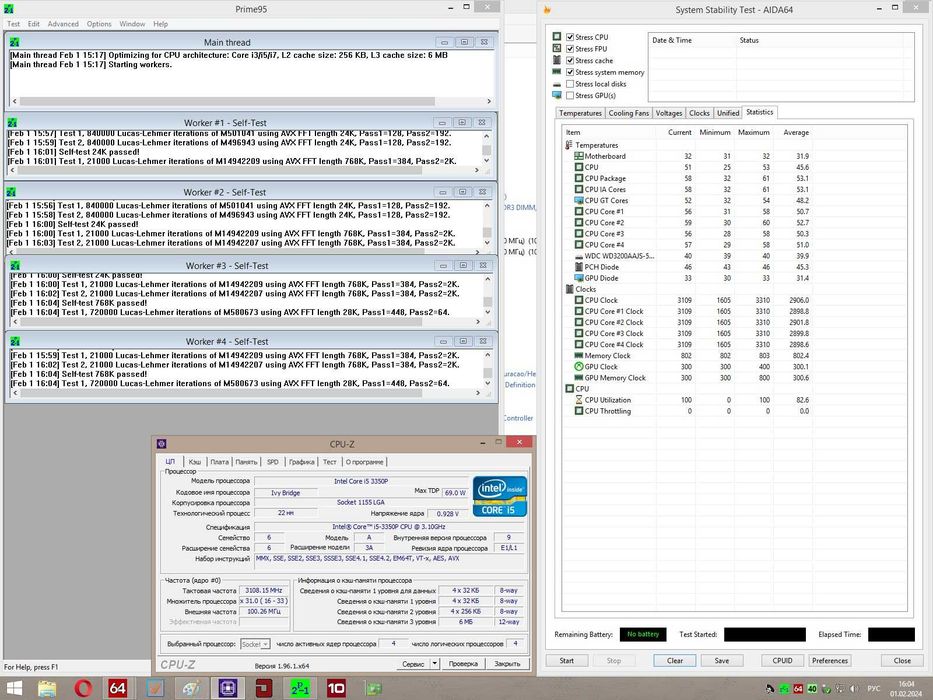Switch to the Temperatures tab in AIDA64
This screenshot has width=933, height=700.
pyautogui.click(x=580, y=113)
